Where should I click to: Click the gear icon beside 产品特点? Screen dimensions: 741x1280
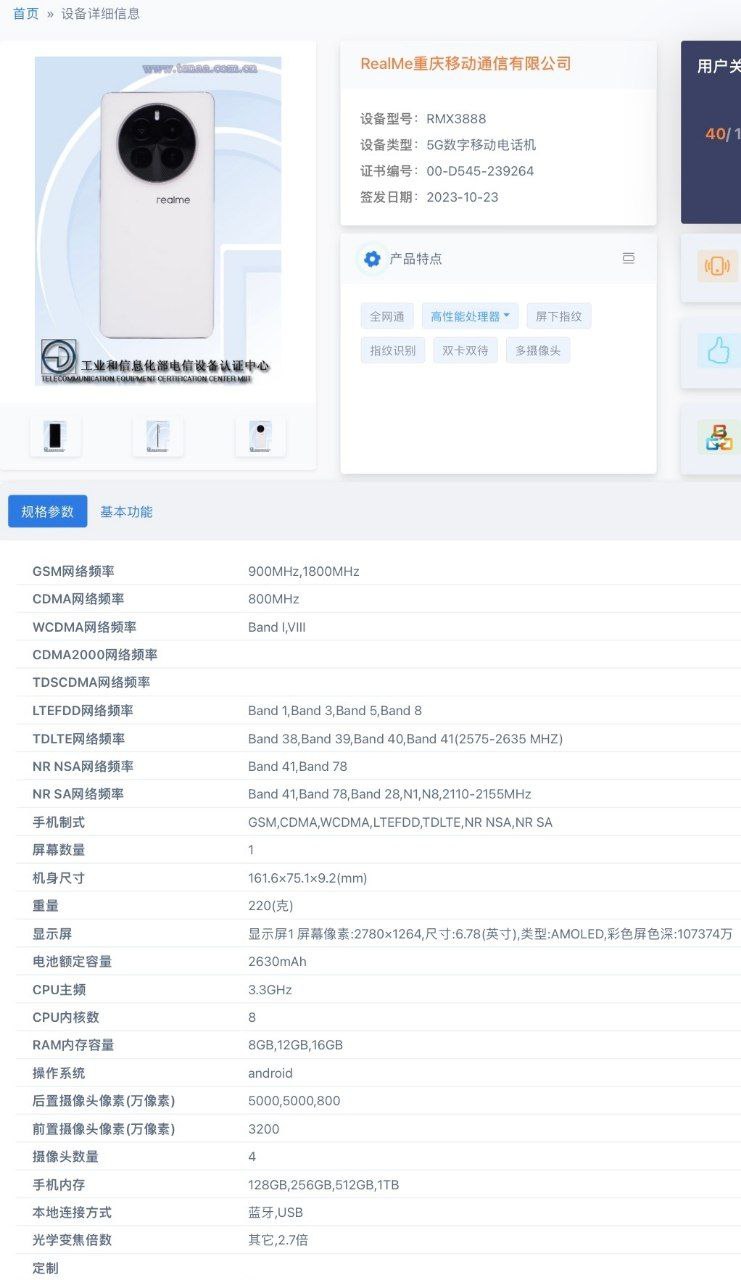pyautogui.click(x=372, y=259)
